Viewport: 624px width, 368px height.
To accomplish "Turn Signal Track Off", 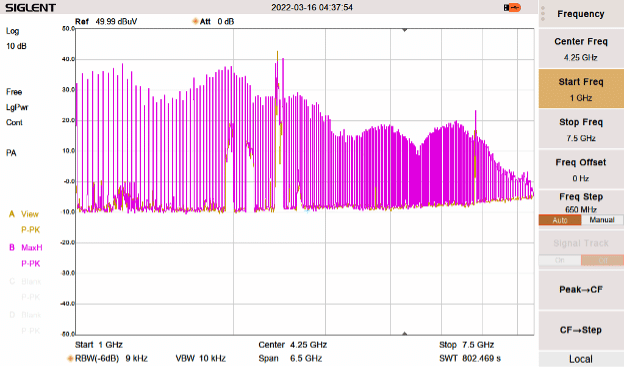I will 602,260.
